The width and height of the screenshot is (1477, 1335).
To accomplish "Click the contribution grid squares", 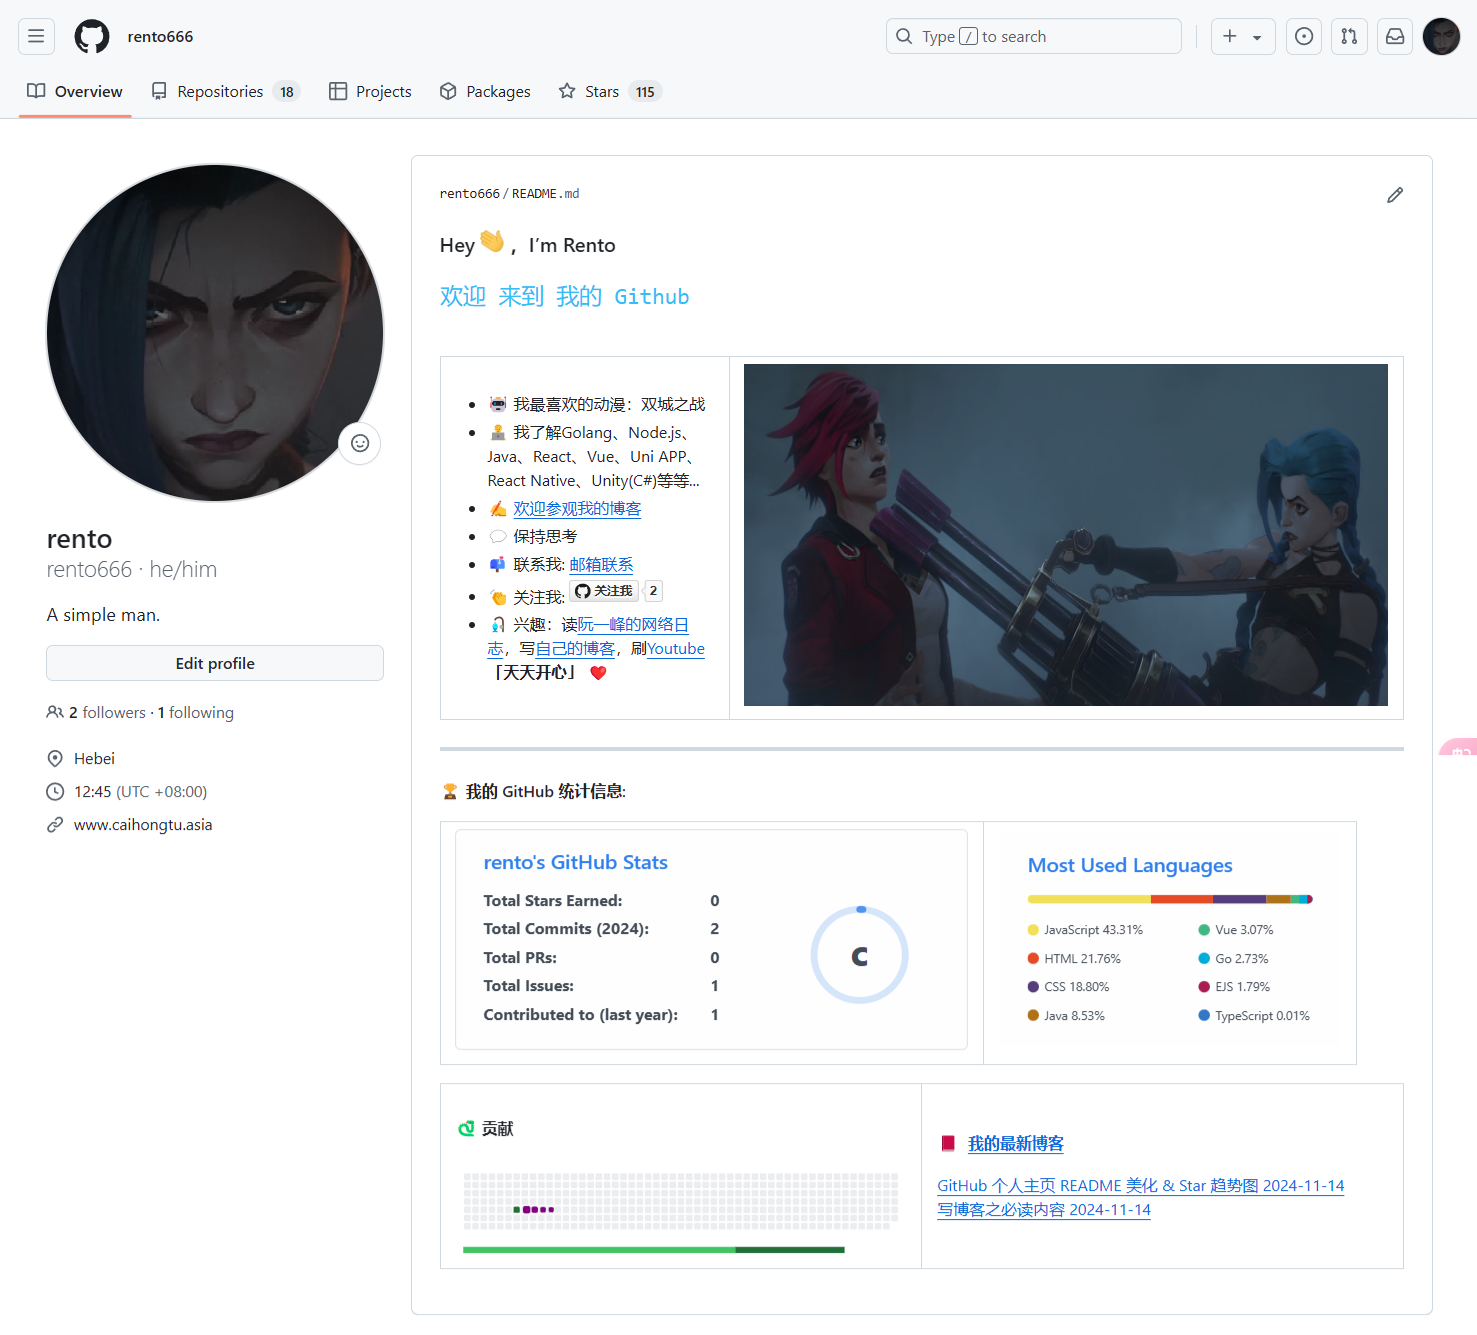I will click(x=681, y=1201).
